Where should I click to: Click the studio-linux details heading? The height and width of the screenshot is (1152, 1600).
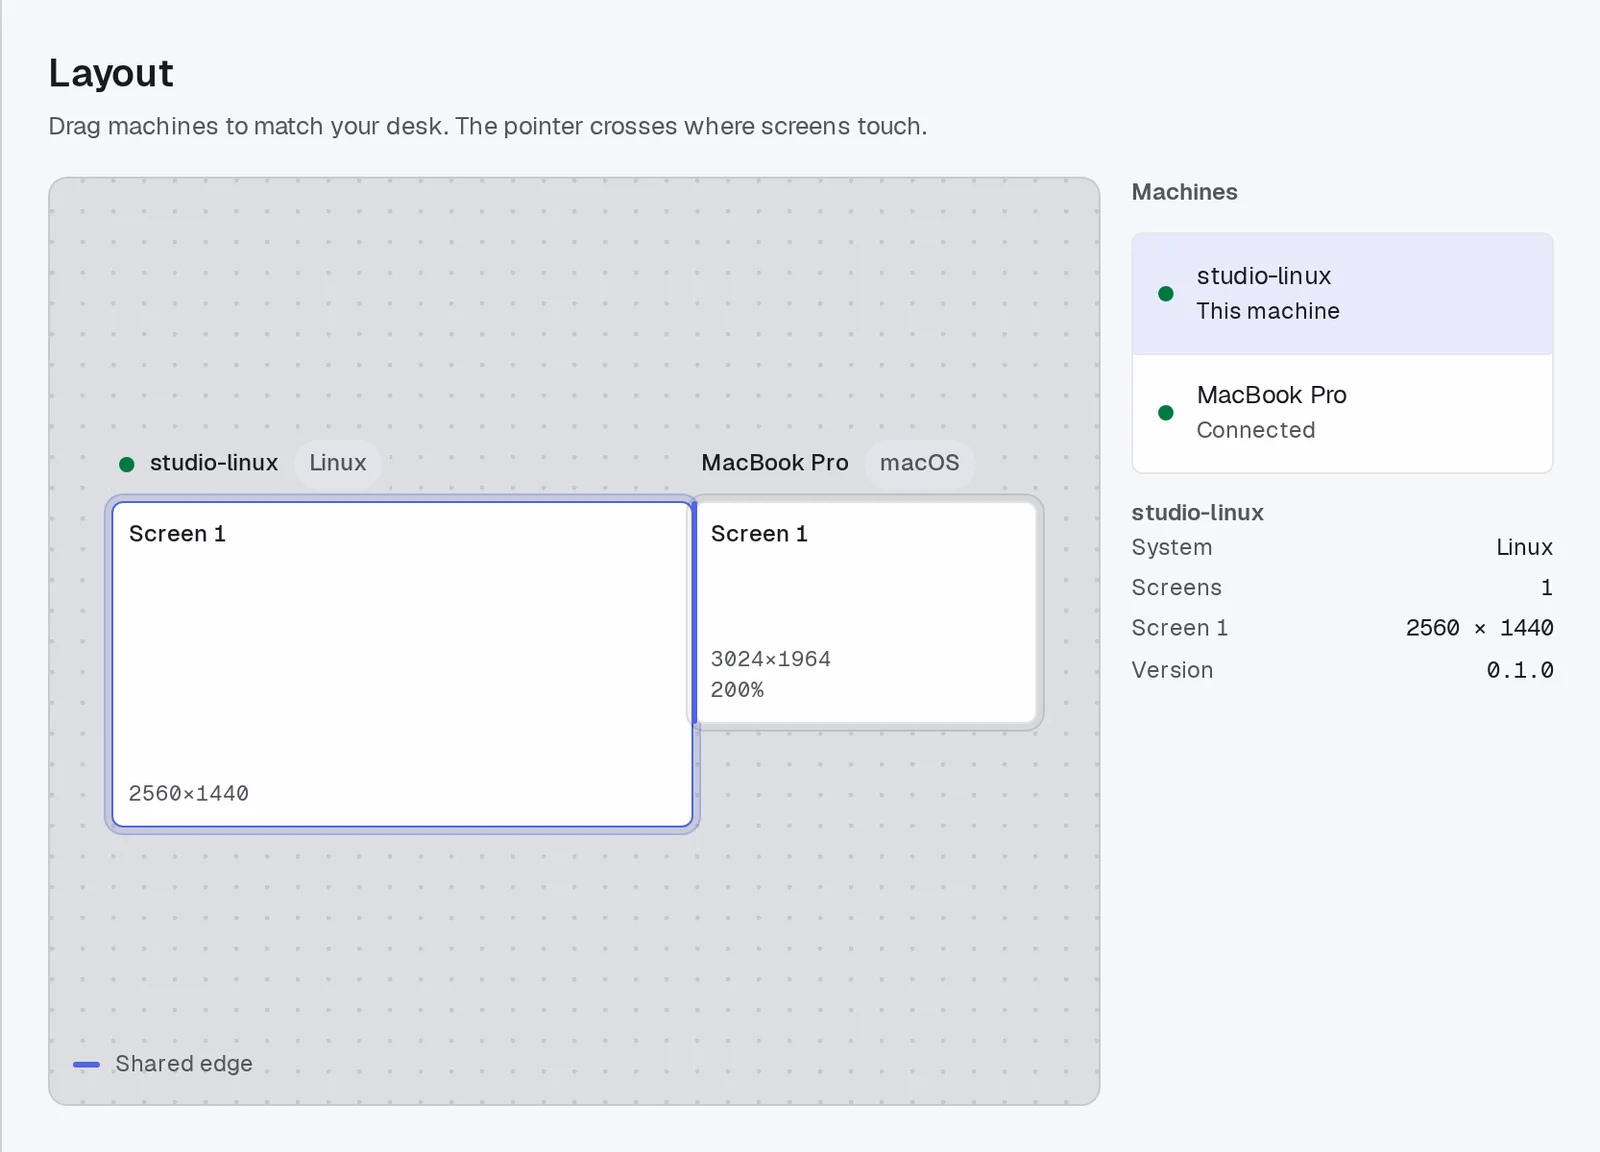click(1198, 513)
